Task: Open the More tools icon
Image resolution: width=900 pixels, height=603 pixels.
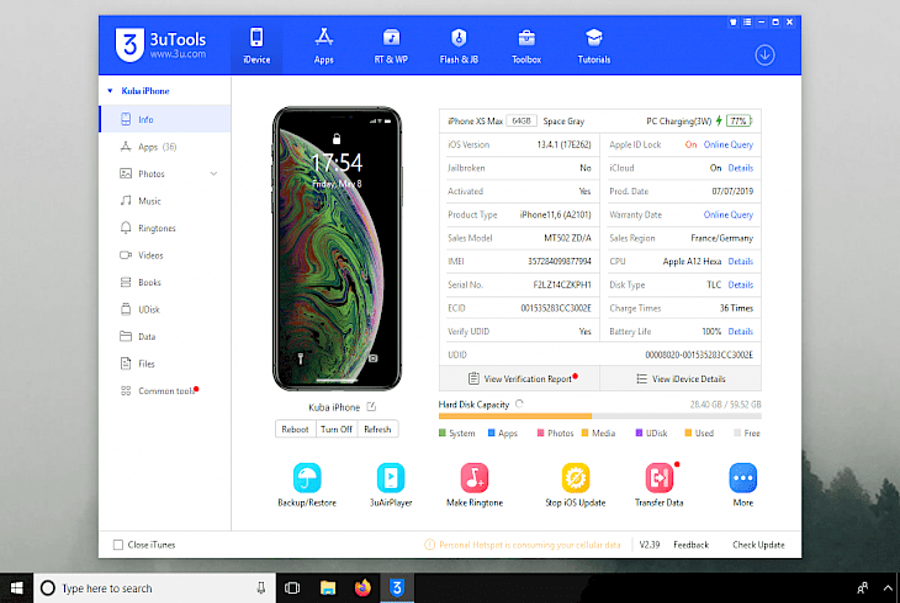Action: (742, 478)
